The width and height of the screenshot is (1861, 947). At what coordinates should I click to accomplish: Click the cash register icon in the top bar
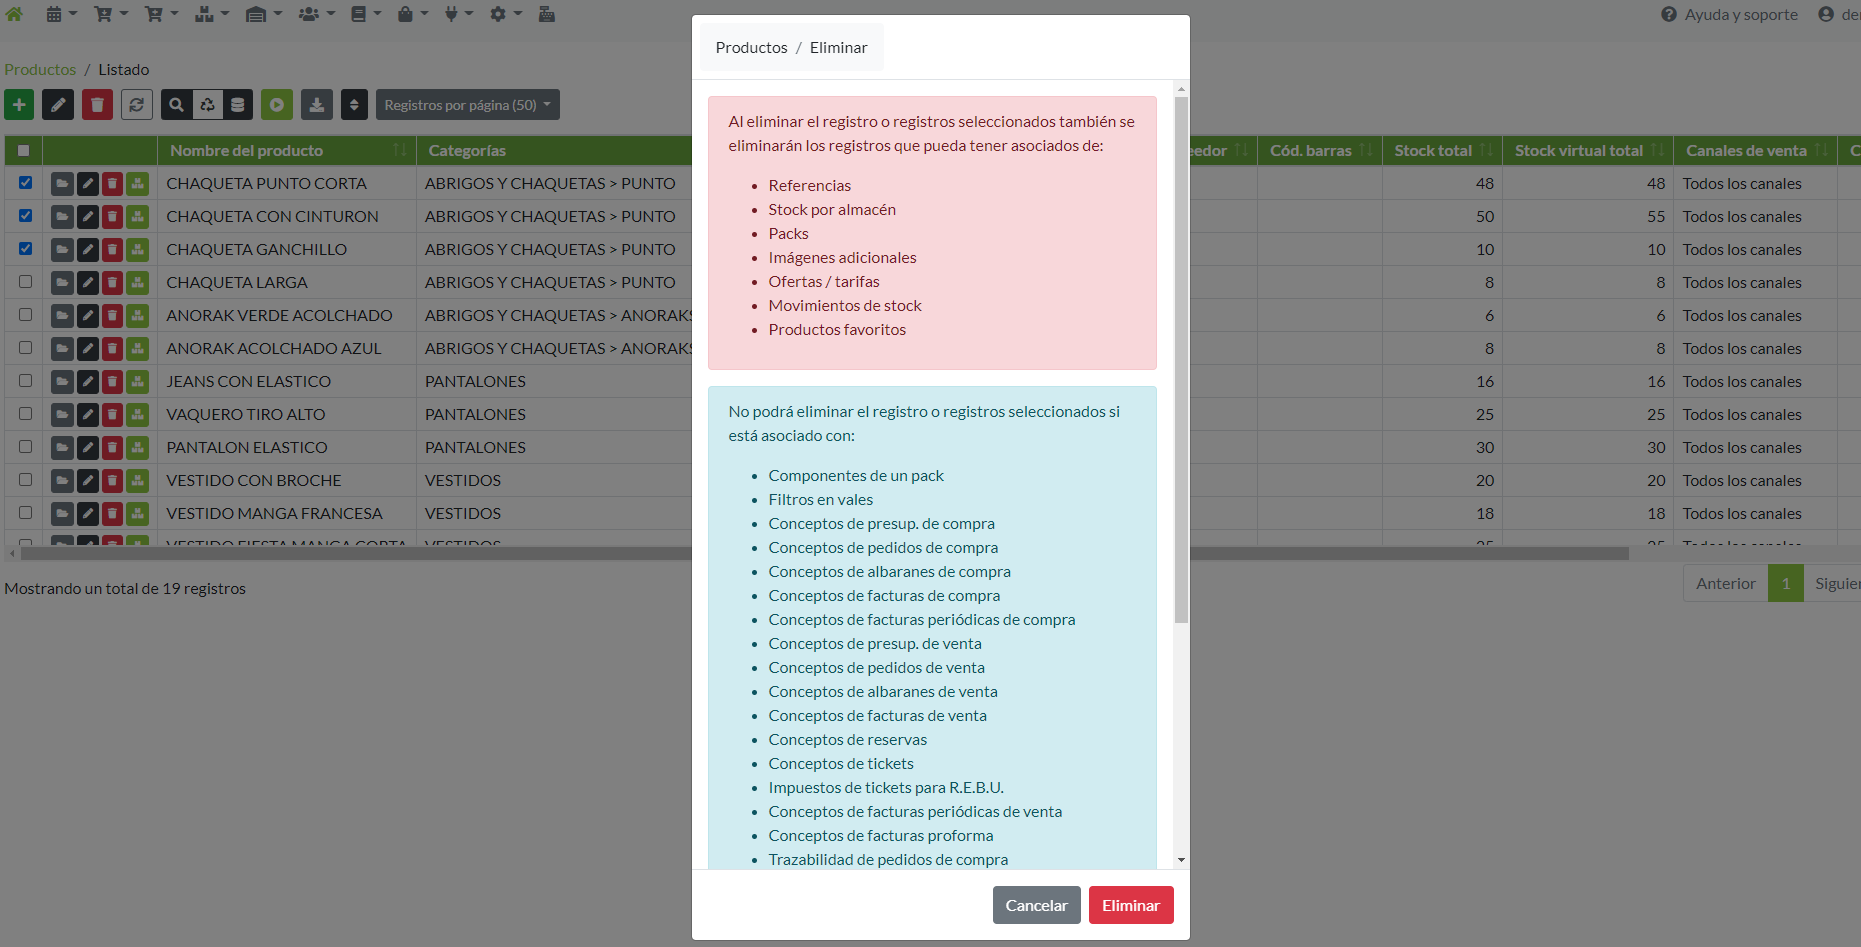point(547,14)
